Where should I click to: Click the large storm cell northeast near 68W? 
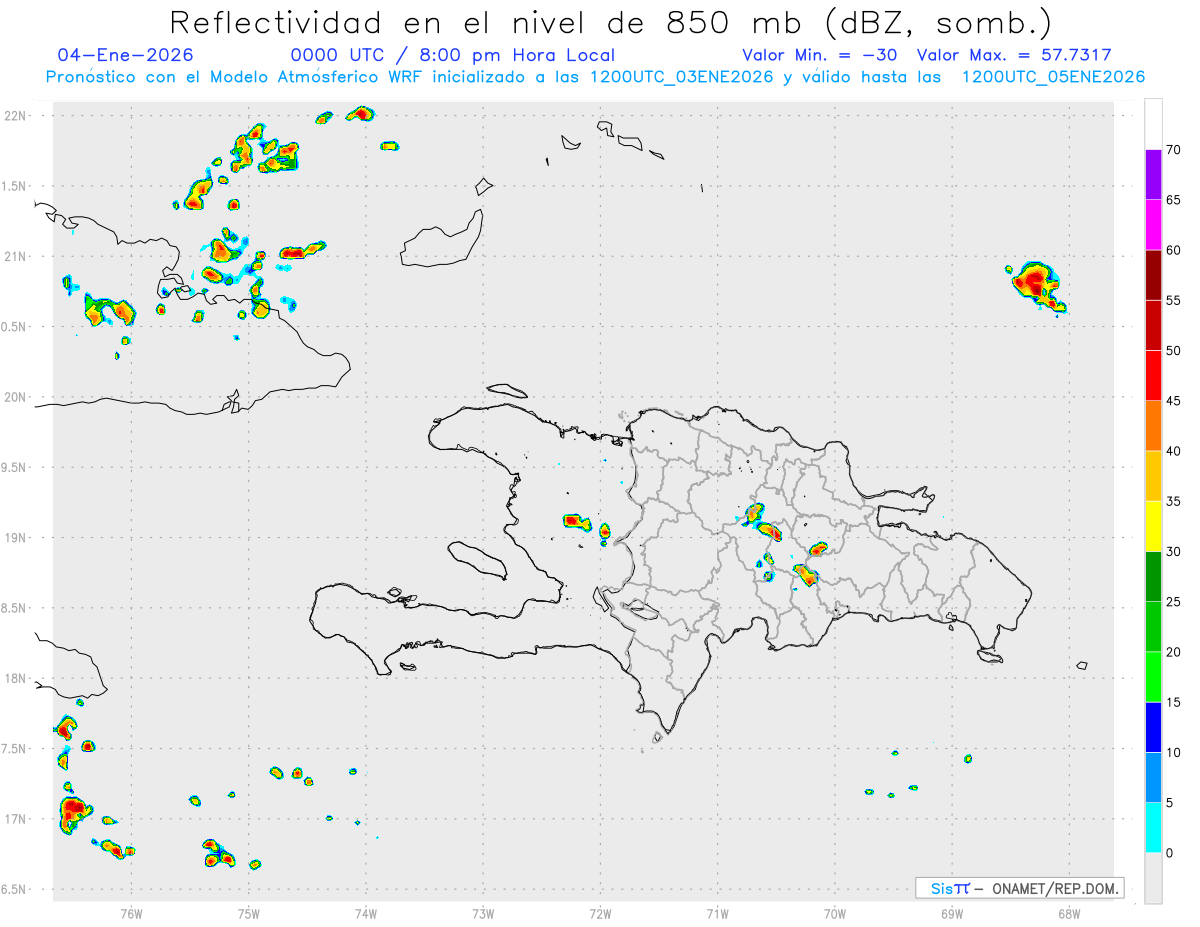tap(1037, 286)
